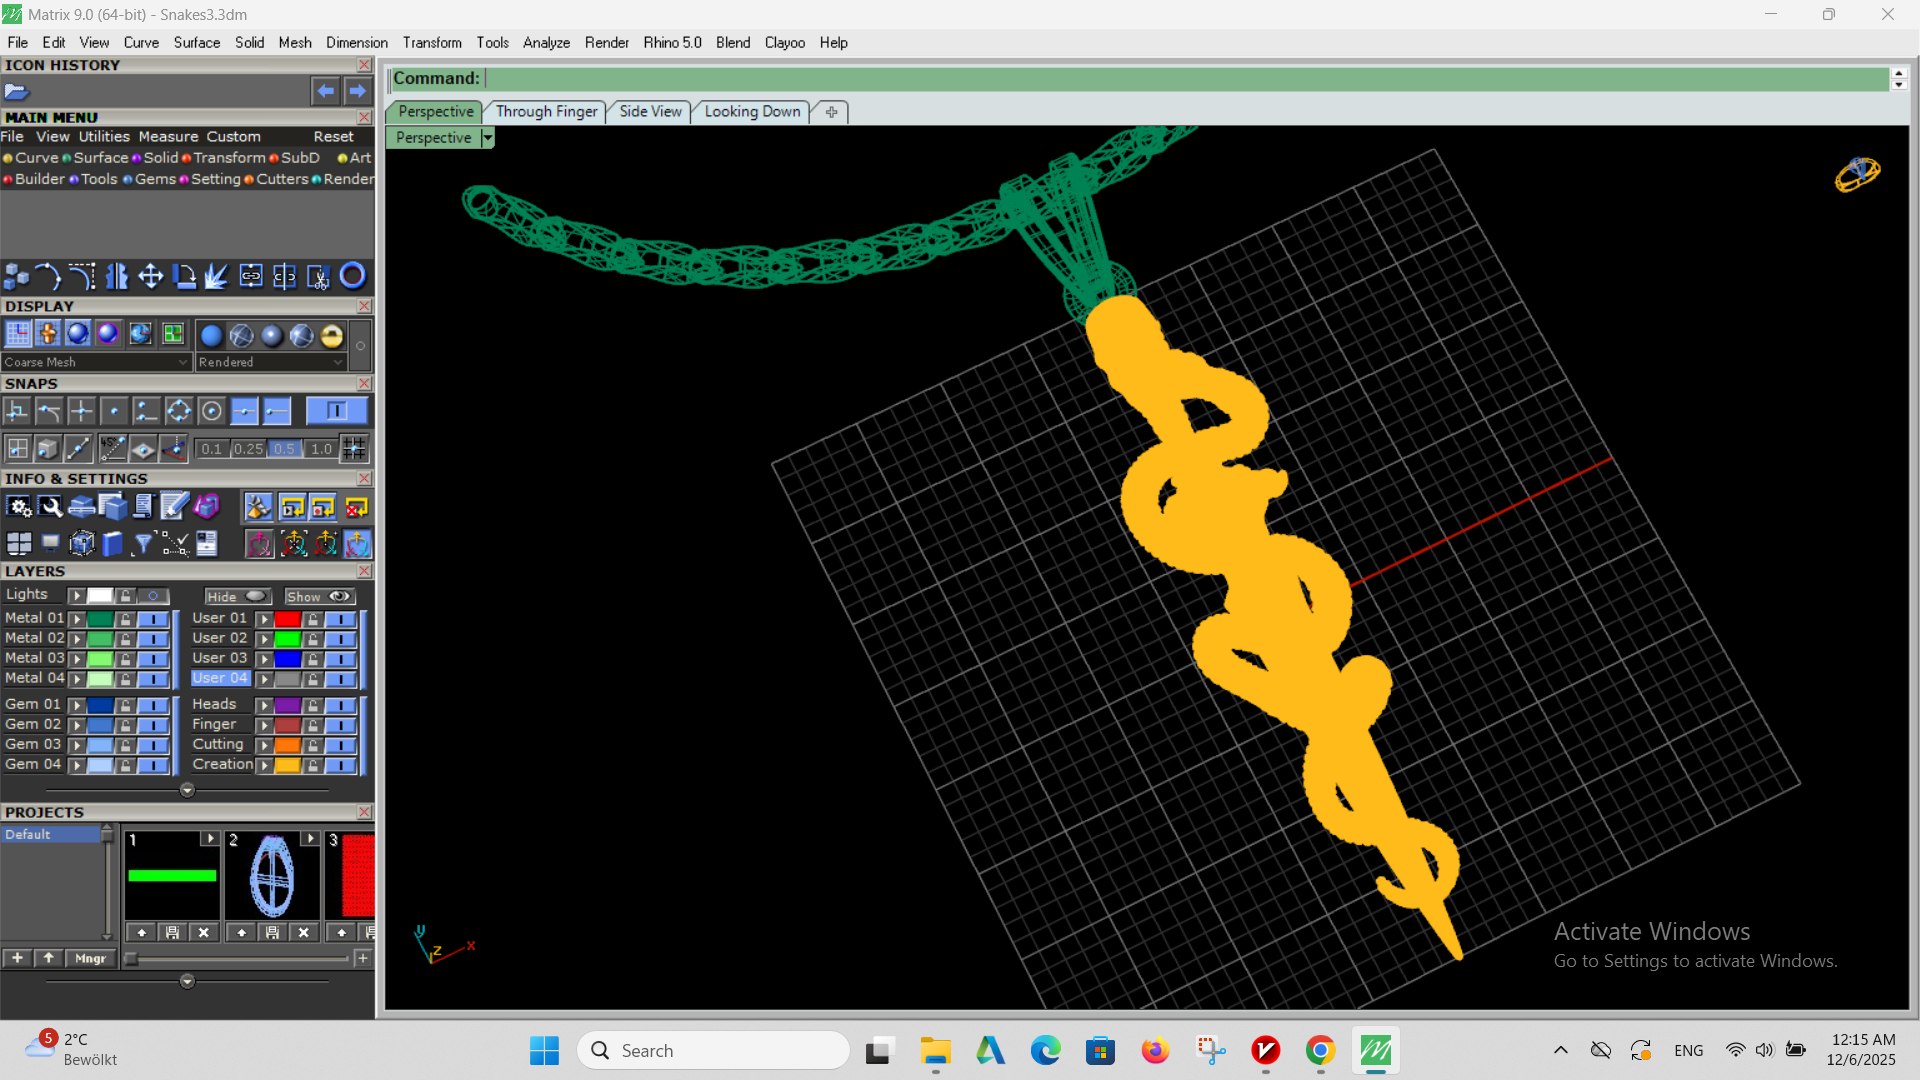Click Reset in the Main Menu
This screenshot has height=1080, width=1920.
(x=333, y=136)
